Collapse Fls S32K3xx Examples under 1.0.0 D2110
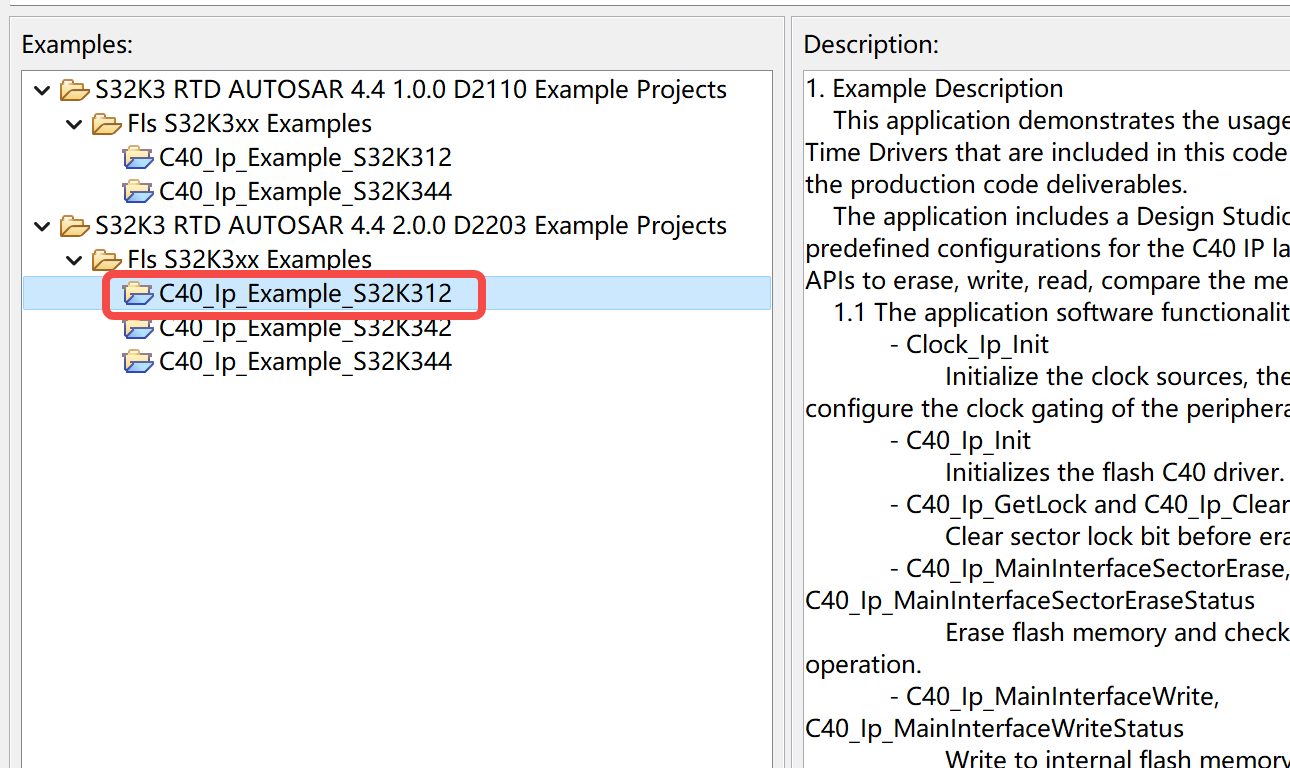 [73, 124]
